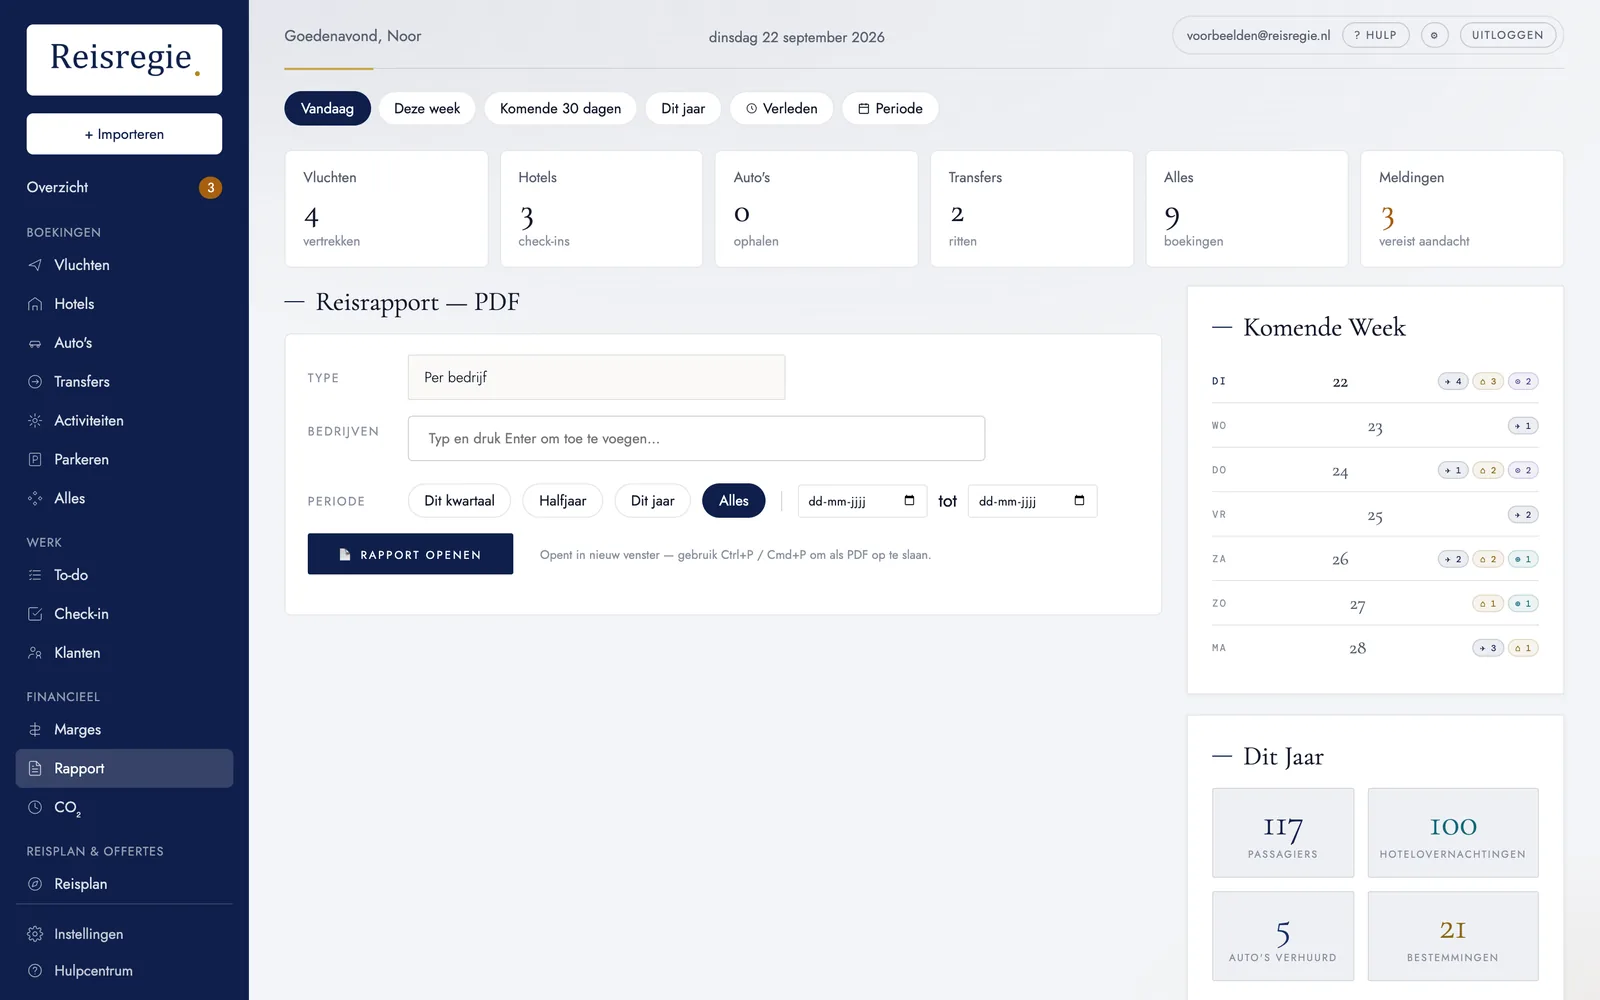Click the Importeren button
Viewport: 1600px width, 1000px height.
(x=124, y=134)
